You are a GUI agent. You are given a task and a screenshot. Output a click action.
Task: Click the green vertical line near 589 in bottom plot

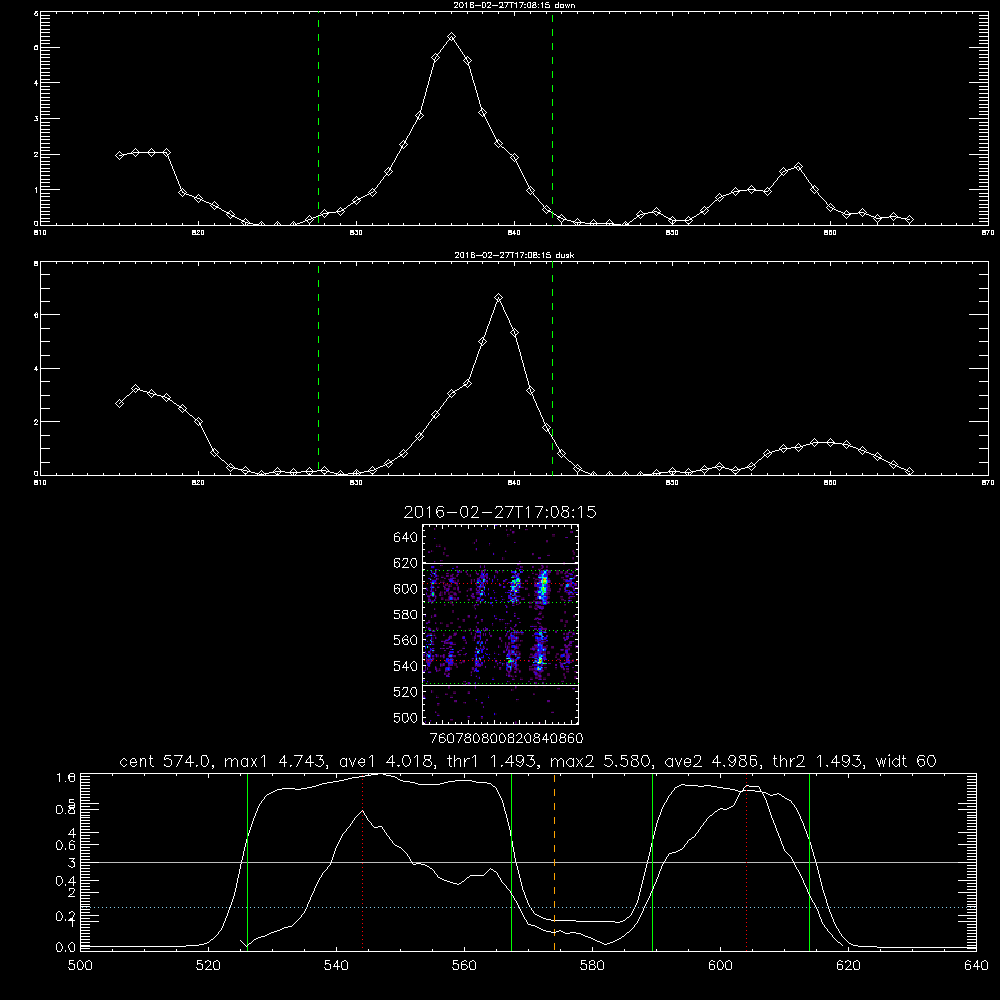tap(652, 862)
